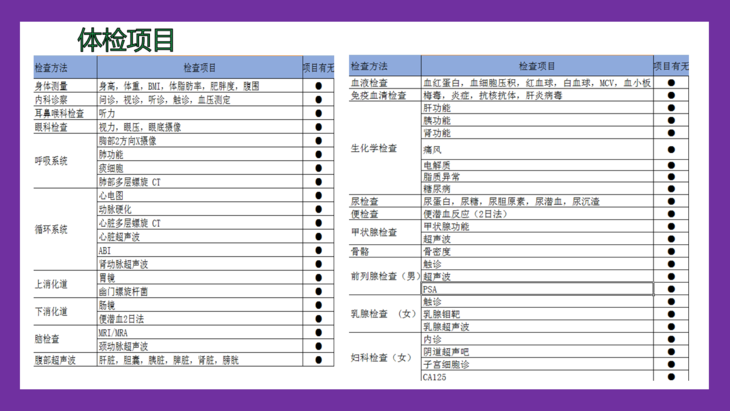The width and height of the screenshot is (730, 411).
Task: Click the dot in the 血液检查 row
Action: 671,83
